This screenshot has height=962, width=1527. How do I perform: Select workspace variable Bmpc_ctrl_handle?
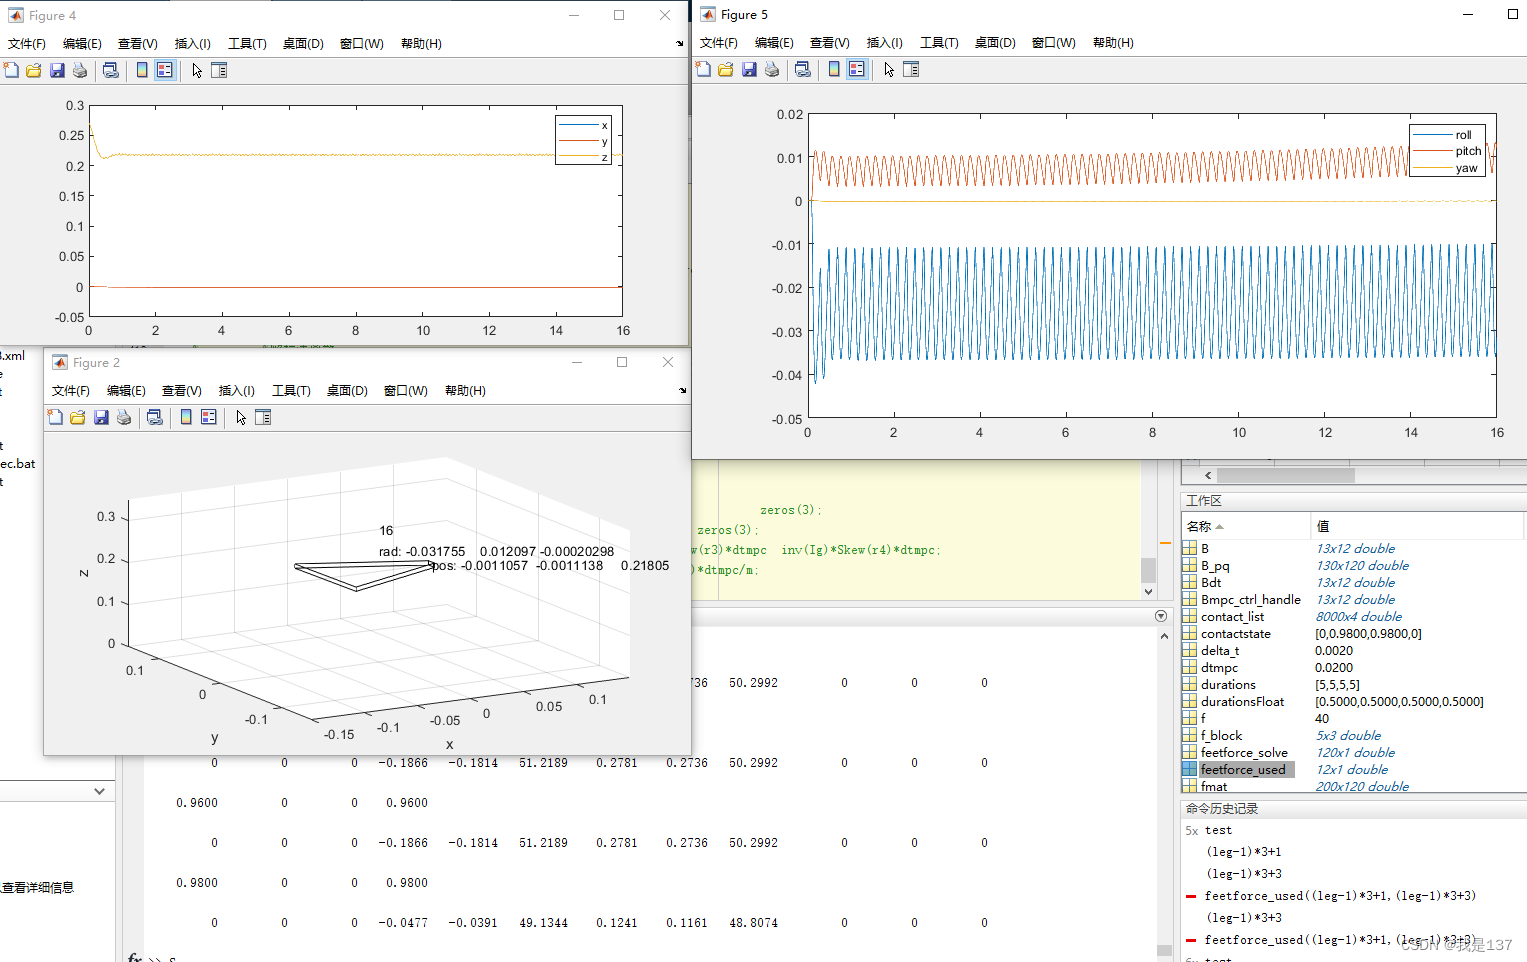click(x=1251, y=599)
